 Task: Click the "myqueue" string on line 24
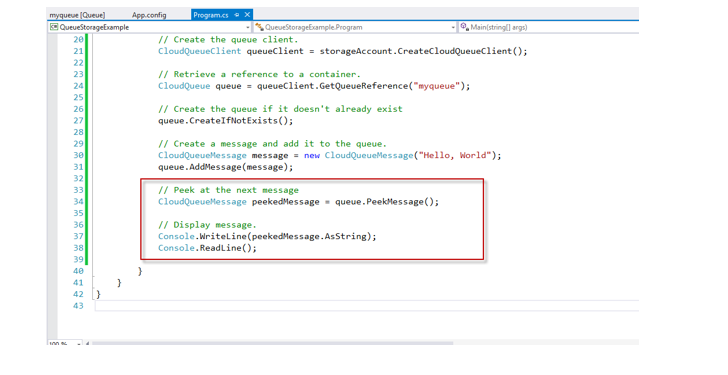(437, 86)
